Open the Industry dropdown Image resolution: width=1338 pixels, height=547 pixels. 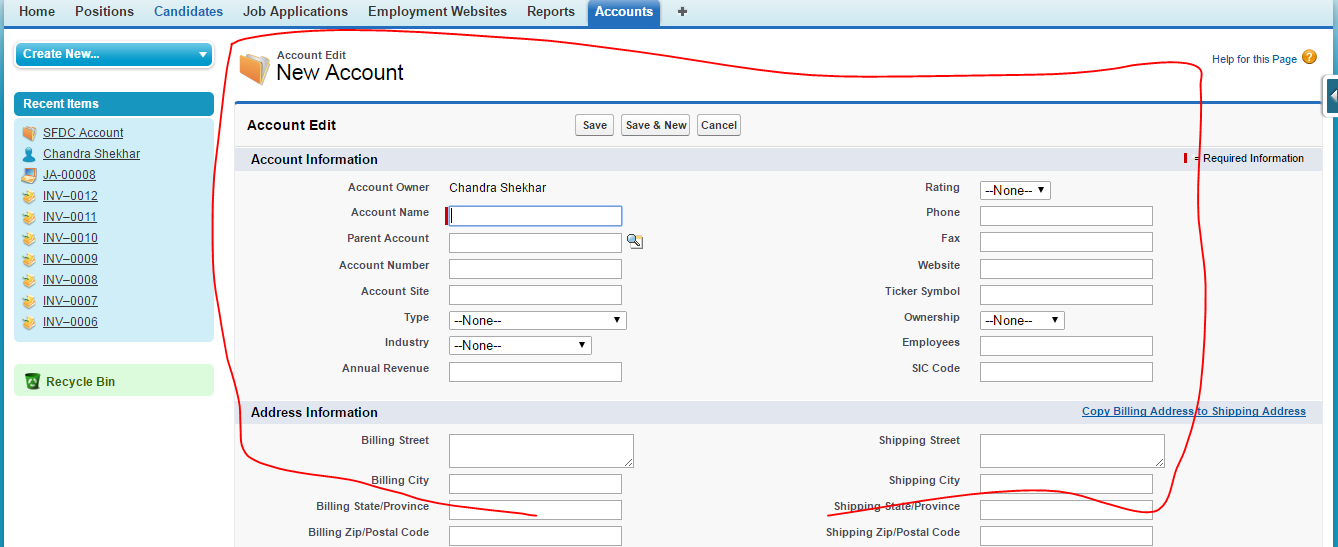coord(520,345)
